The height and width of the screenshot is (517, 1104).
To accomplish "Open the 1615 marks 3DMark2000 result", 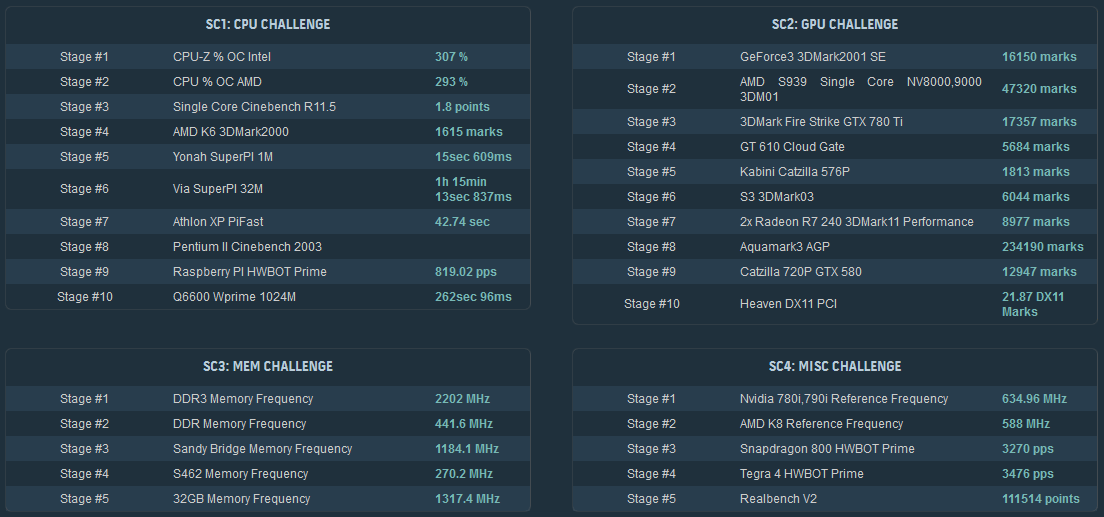I will coord(468,132).
